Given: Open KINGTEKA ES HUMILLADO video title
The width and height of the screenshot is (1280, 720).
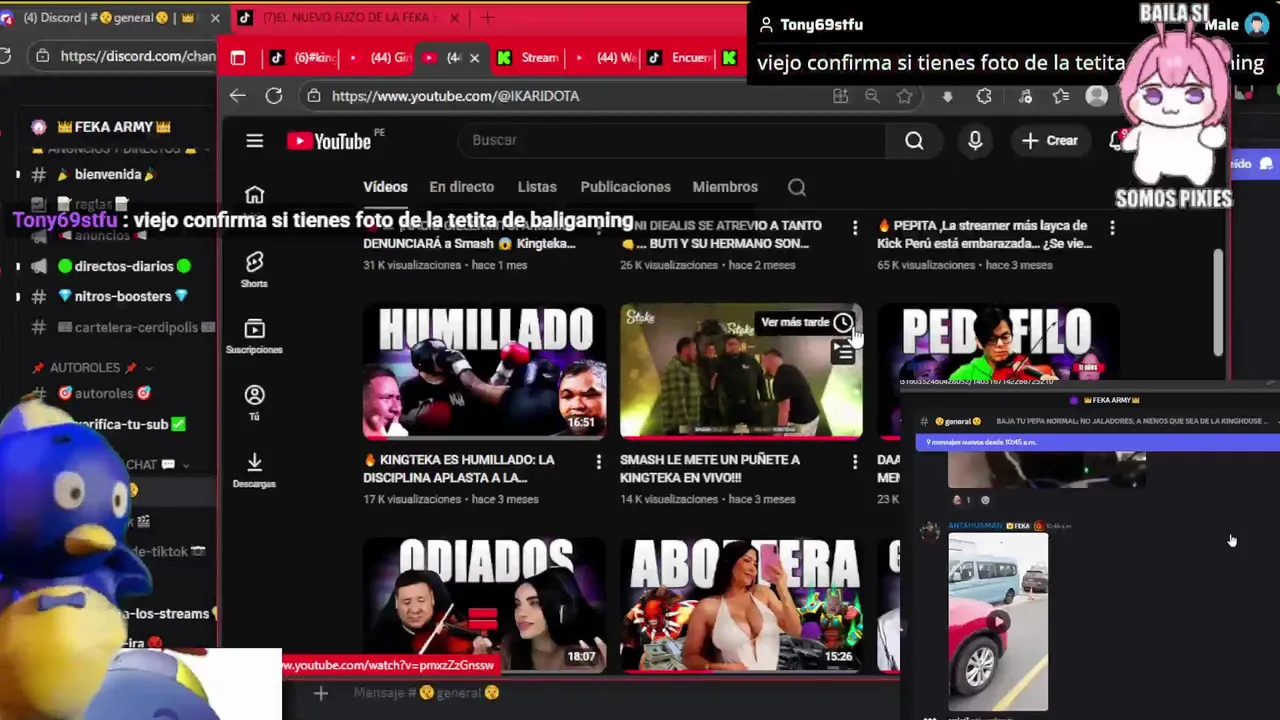Looking at the screenshot, I should pyautogui.click(x=458, y=469).
